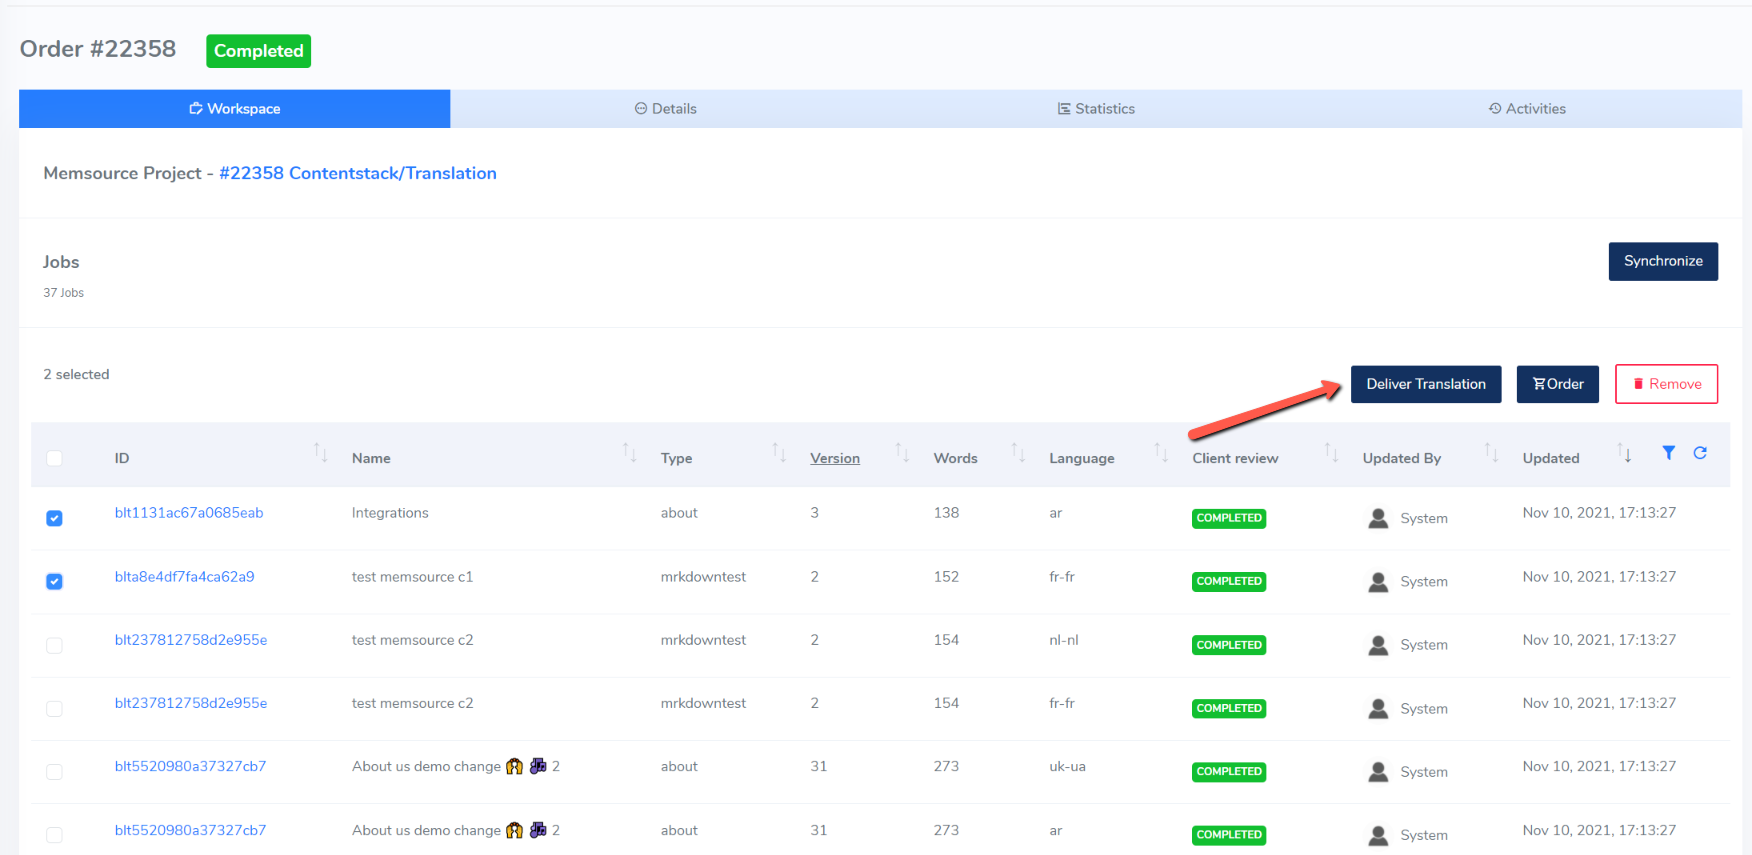Open the Statistics tab
1752x855 pixels.
tap(1096, 109)
